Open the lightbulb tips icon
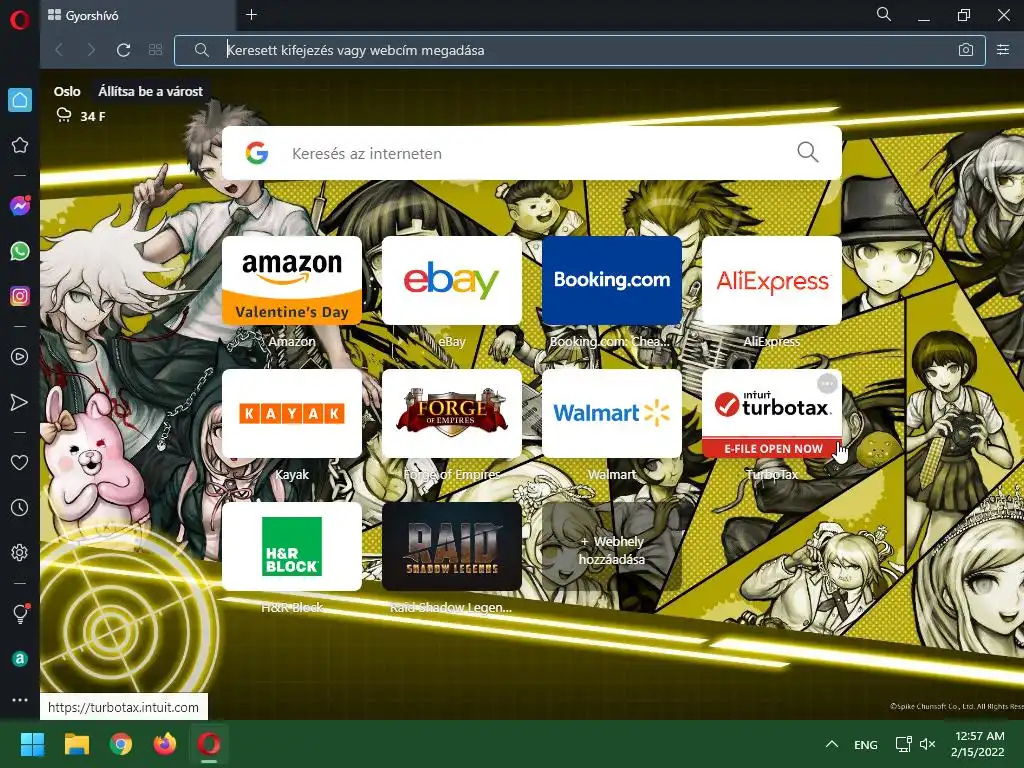 click(20, 613)
